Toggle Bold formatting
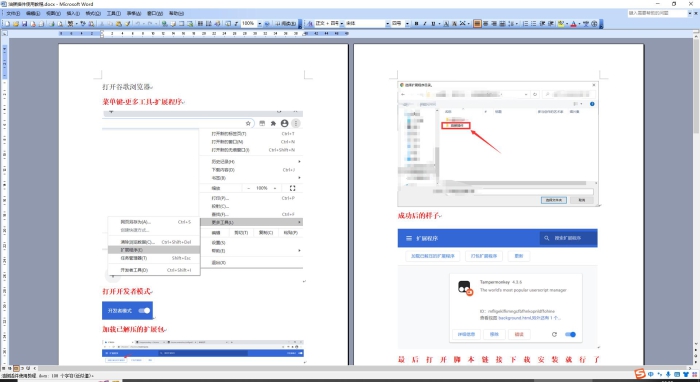Screen dimensions: 700x382 (x=417, y=23)
